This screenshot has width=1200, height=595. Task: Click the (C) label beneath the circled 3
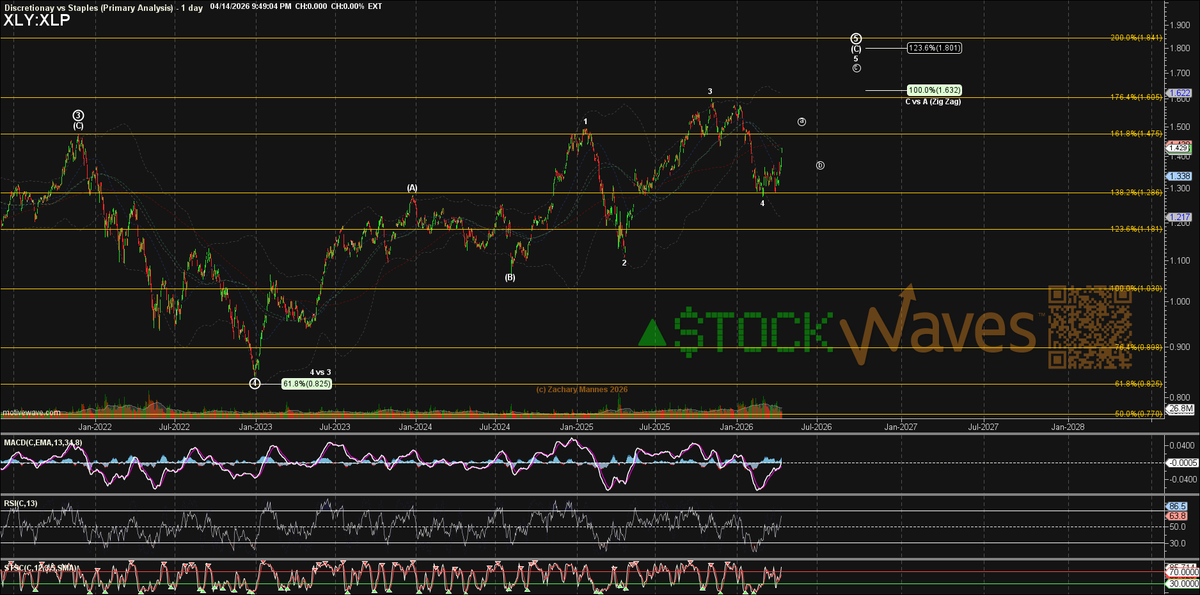[78, 126]
